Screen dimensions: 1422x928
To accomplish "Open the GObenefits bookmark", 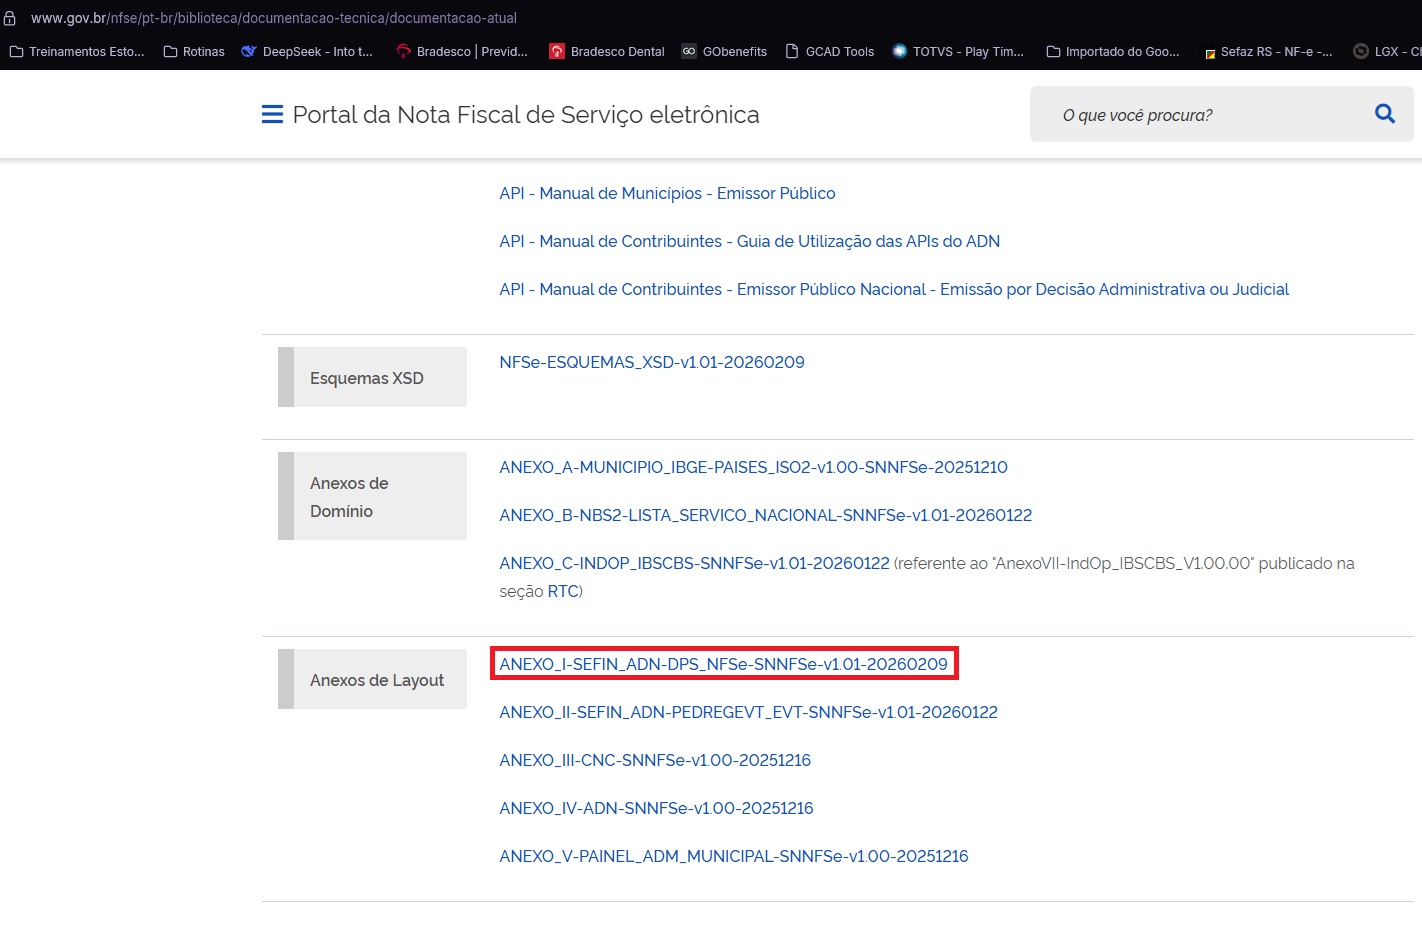I will [x=724, y=52].
